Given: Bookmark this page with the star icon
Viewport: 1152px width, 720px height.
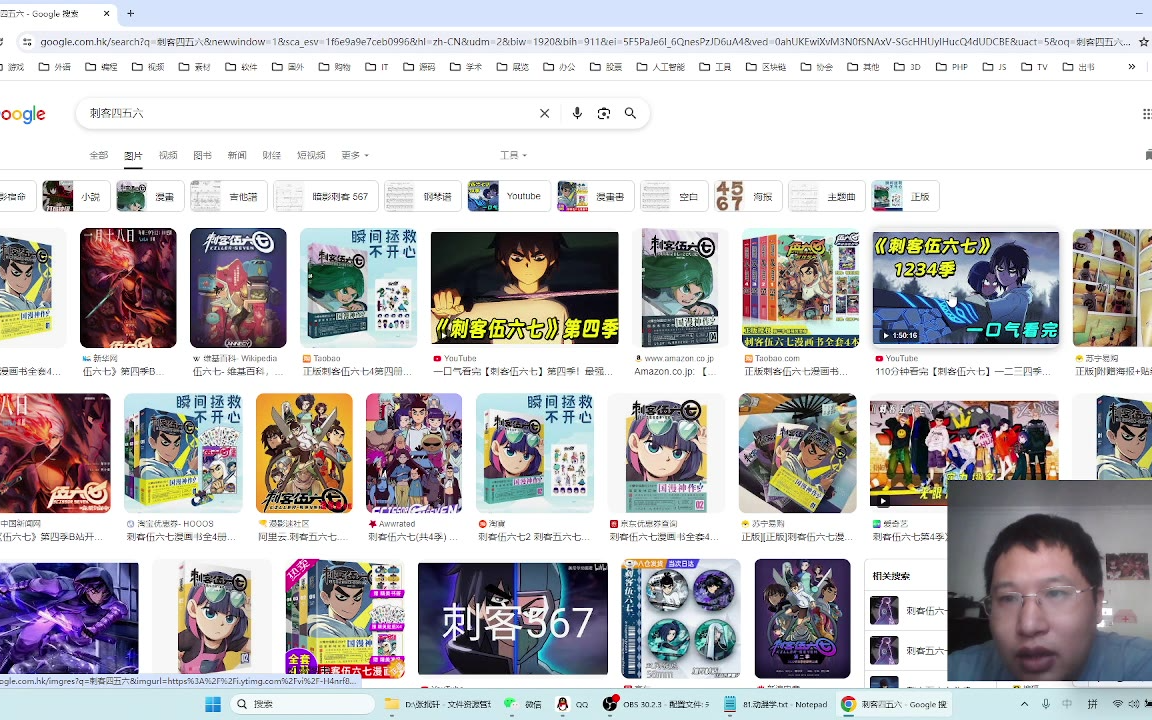Looking at the screenshot, I should point(1143,42).
